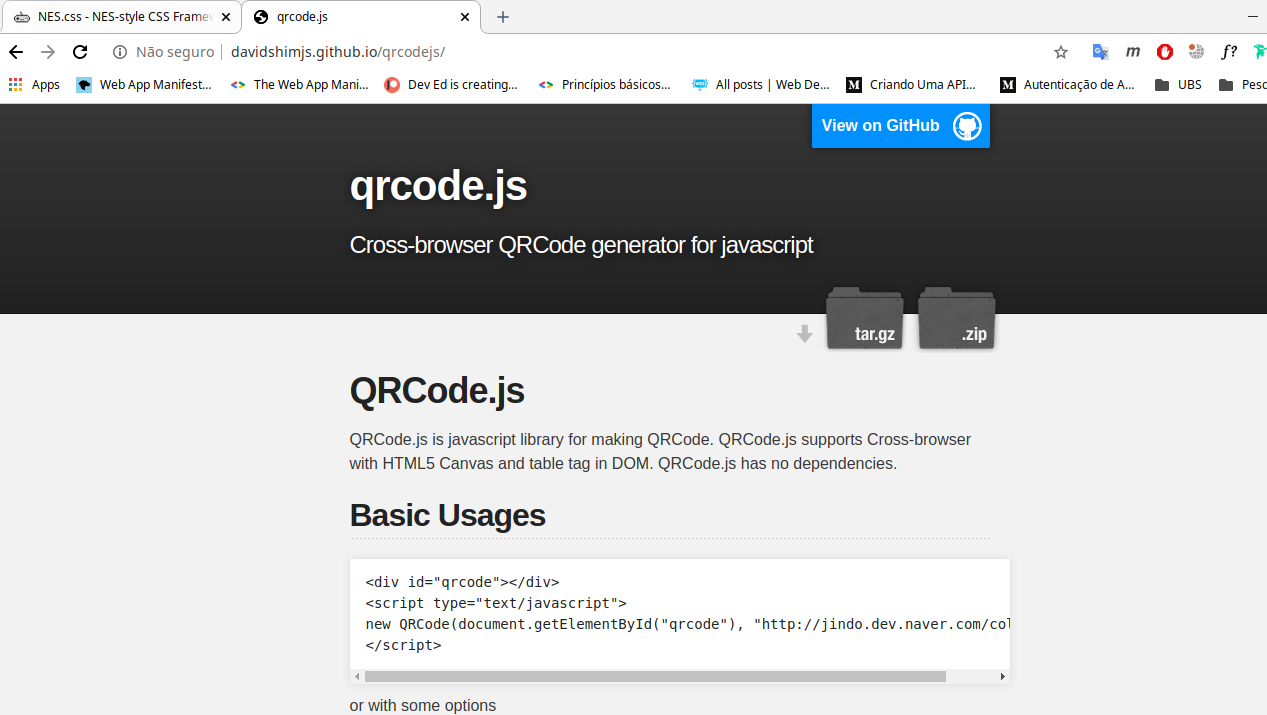This screenshot has height=715, width=1267.
Task: Open the green Vue devtools extension
Action: (x=1258, y=52)
